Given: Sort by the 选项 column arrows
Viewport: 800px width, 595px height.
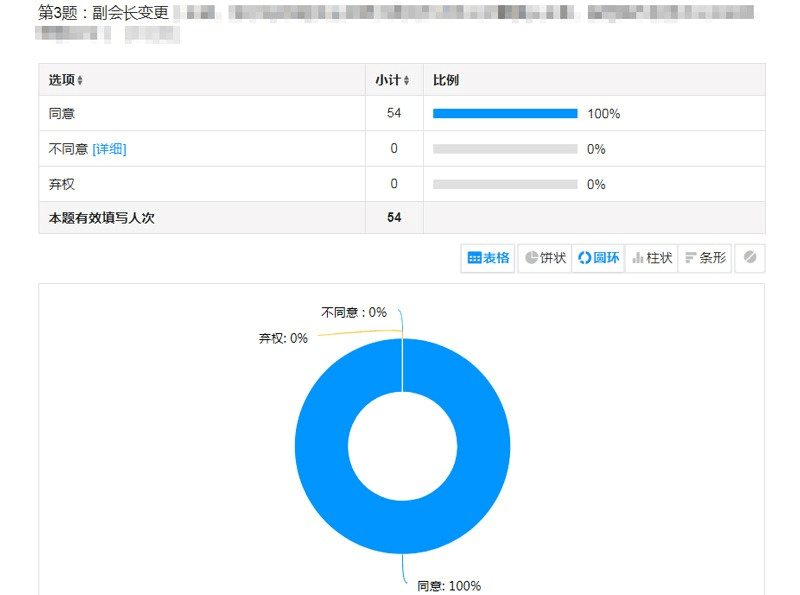Looking at the screenshot, I should point(80,80).
